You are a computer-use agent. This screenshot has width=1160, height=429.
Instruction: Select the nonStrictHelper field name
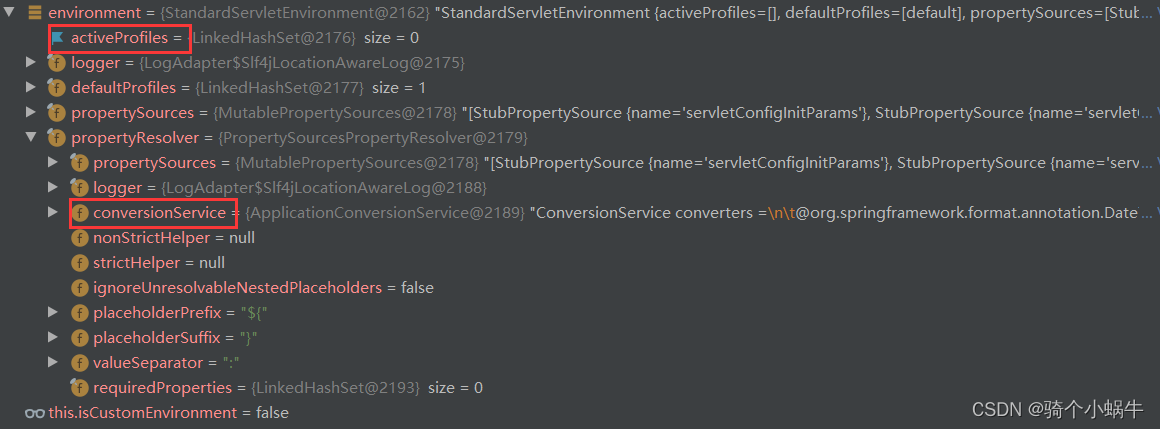tap(152, 238)
